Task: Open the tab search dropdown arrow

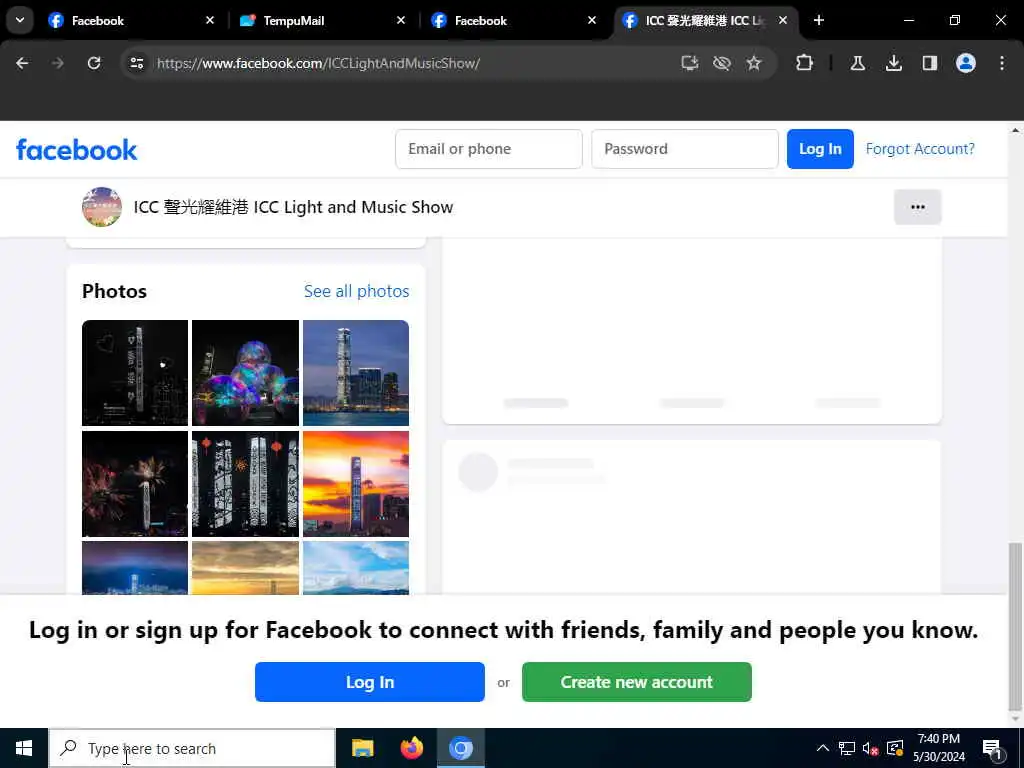Action: (x=20, y=20)
